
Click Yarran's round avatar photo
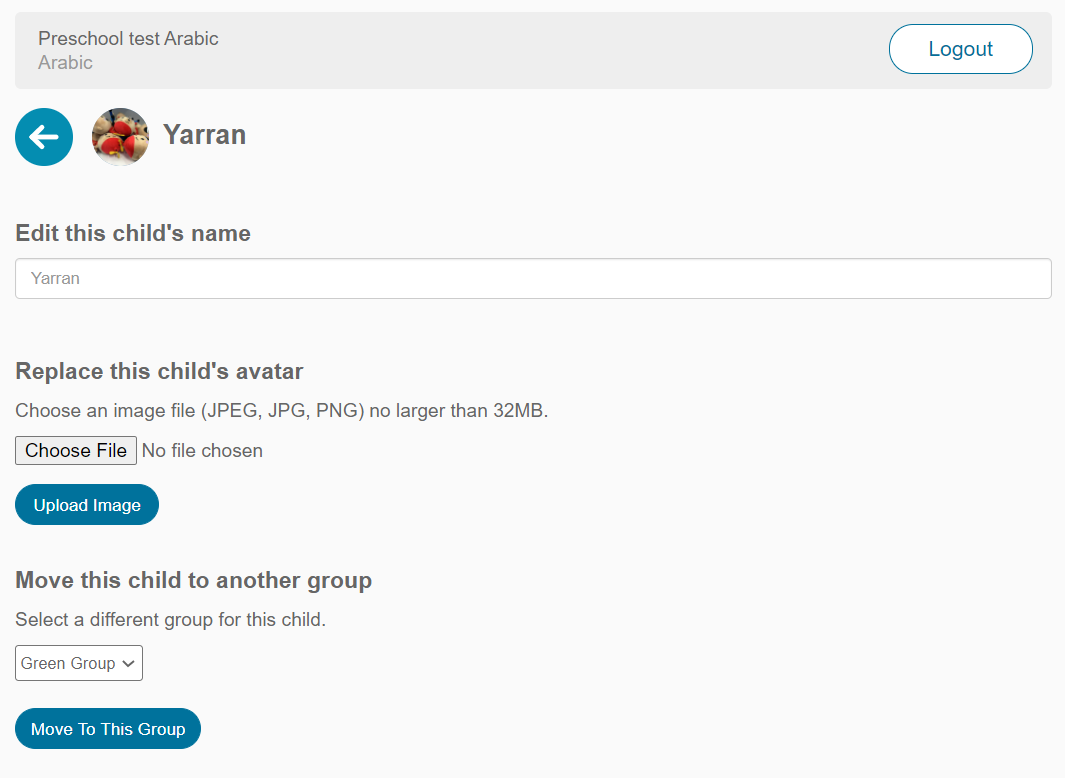coord(121,137)
